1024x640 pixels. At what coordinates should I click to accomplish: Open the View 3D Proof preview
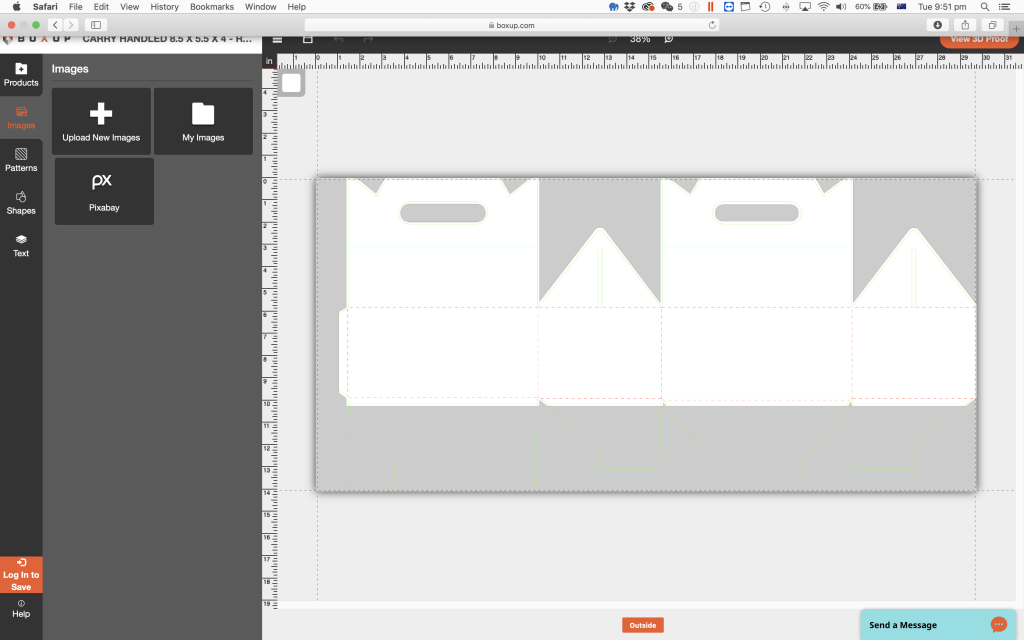tap(978, 39)
